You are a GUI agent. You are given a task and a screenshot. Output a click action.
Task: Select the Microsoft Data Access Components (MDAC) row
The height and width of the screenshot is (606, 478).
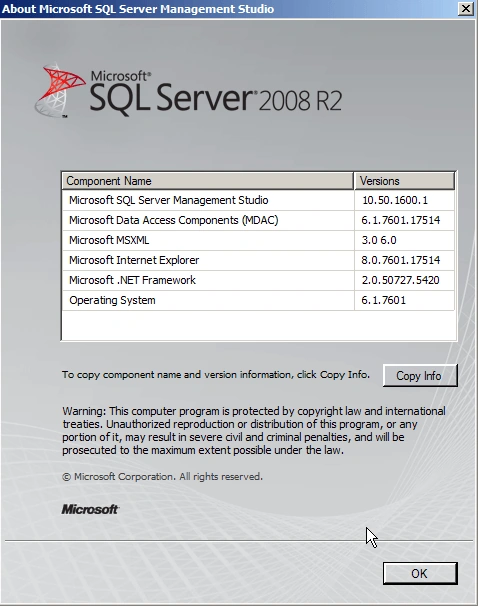click(258, 220)
